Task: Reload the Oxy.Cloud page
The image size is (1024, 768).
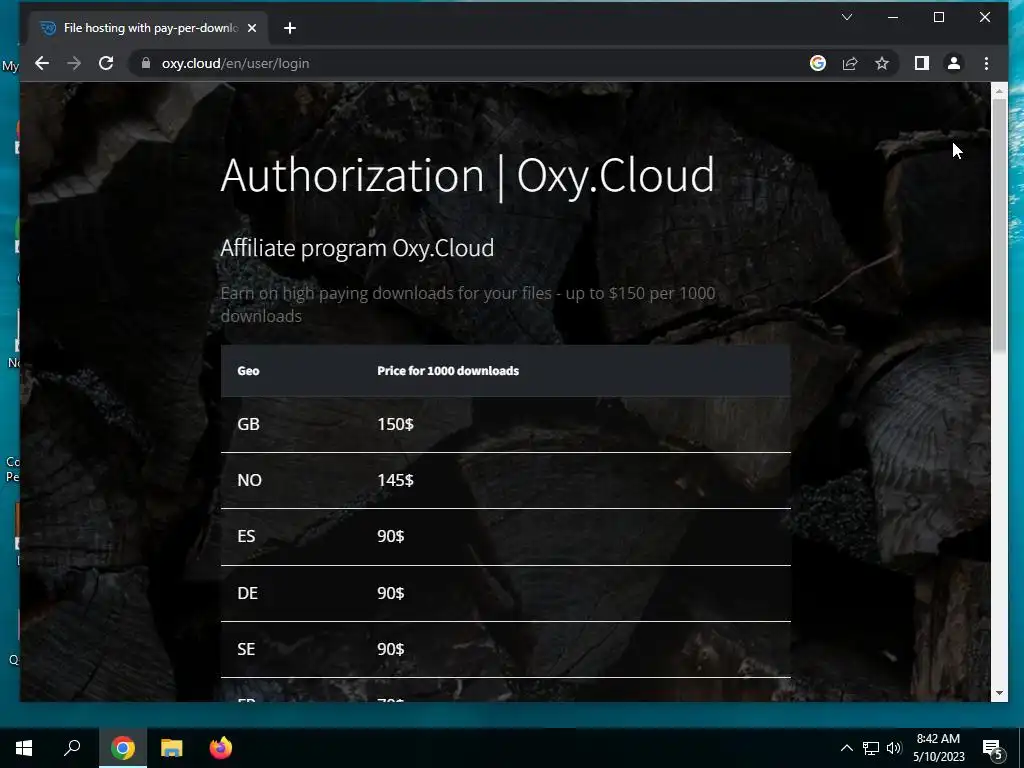Action: (x=106, y=63)
